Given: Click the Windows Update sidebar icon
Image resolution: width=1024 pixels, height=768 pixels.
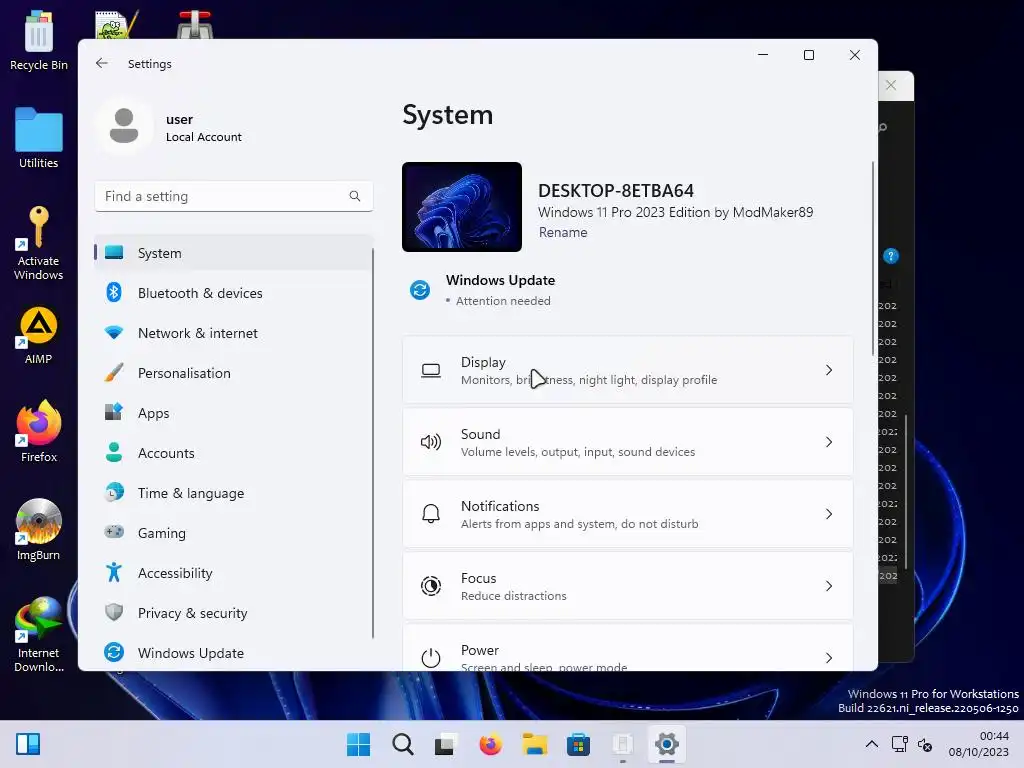Looking at the screenshot, I should pyautogui.click(x=114, y=652).
